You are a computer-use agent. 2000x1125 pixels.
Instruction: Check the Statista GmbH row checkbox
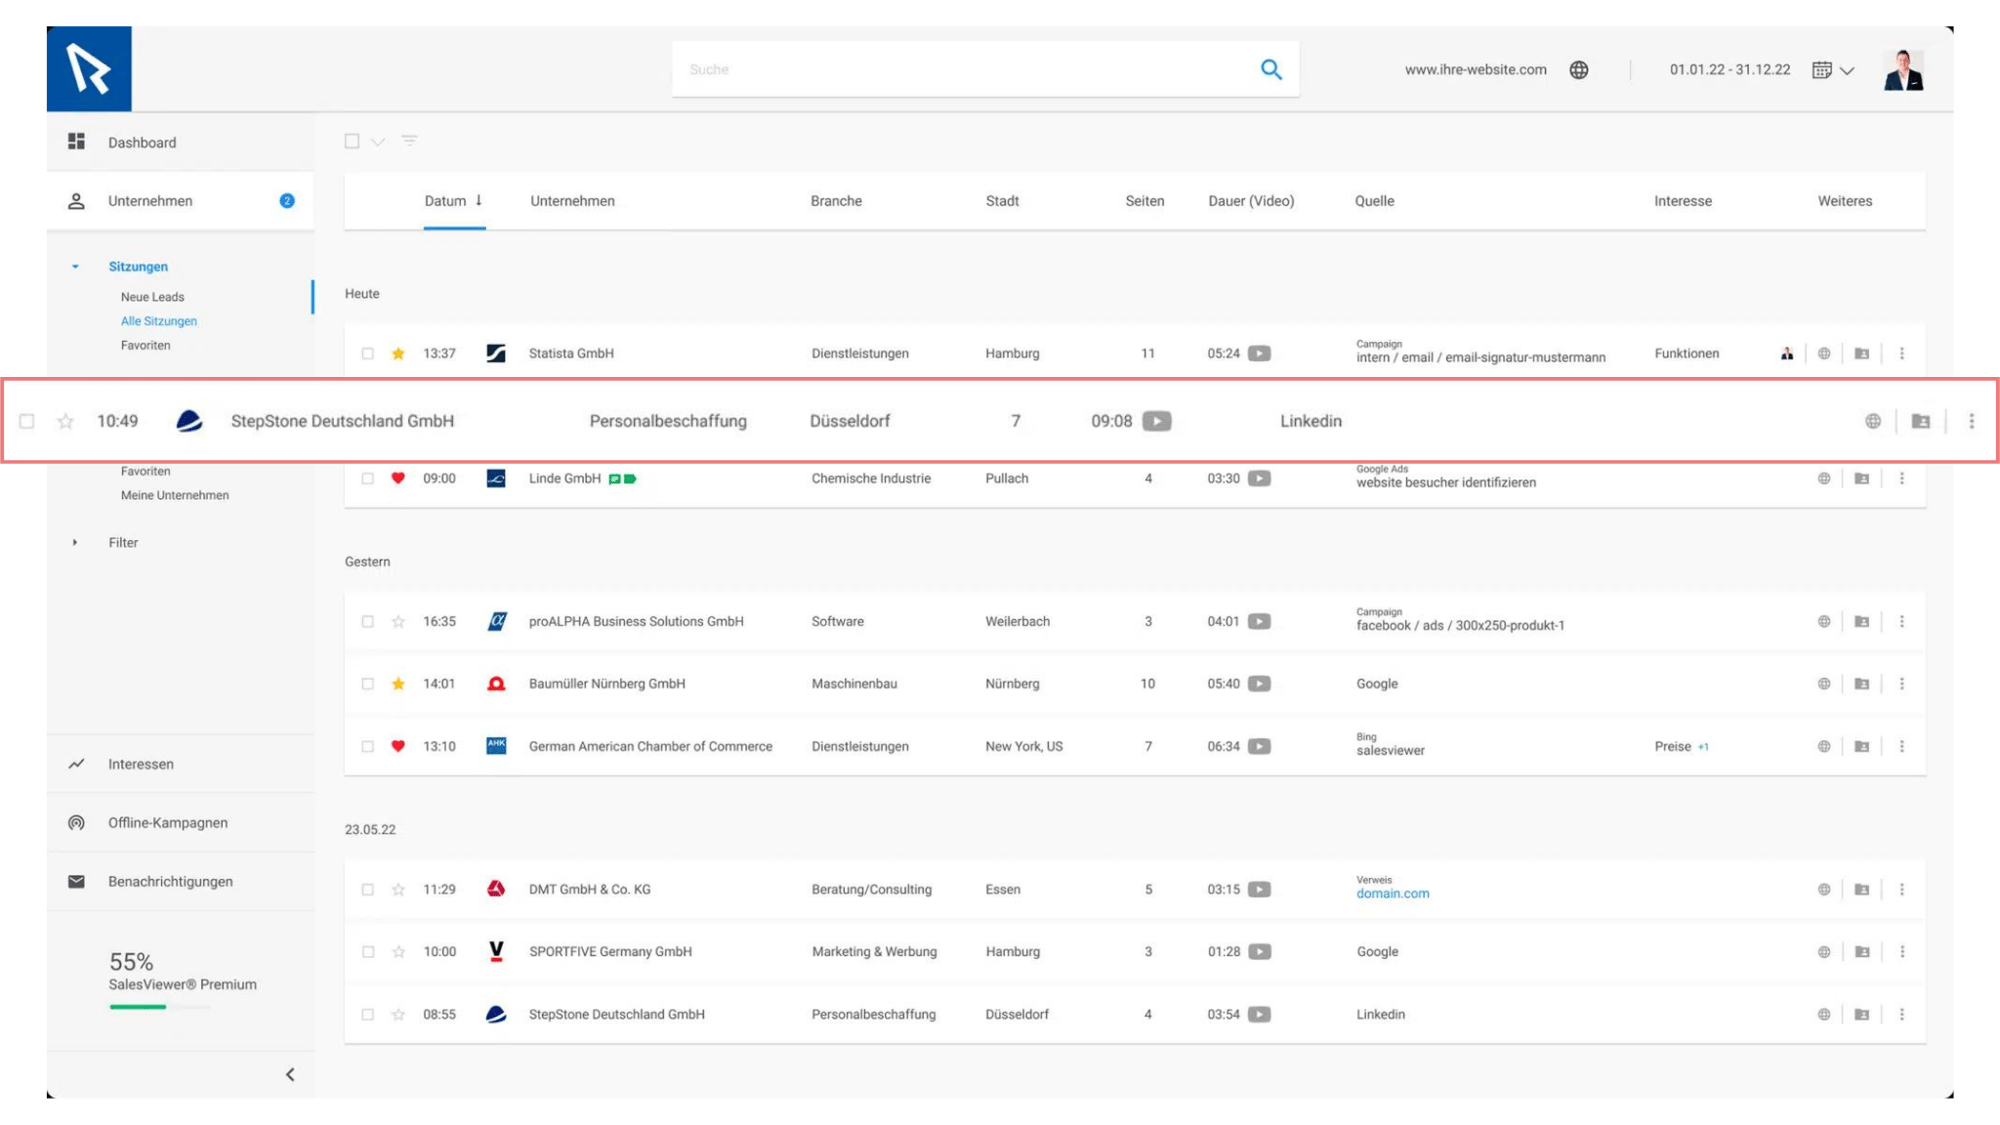[368, 353]
